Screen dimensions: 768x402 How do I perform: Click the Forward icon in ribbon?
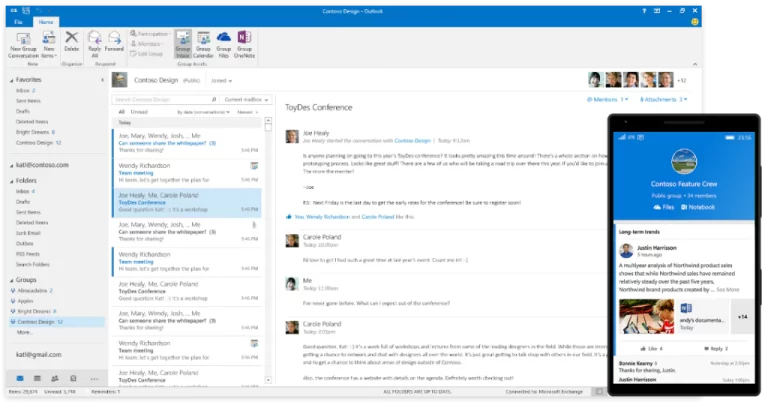[x=114, y=38]
